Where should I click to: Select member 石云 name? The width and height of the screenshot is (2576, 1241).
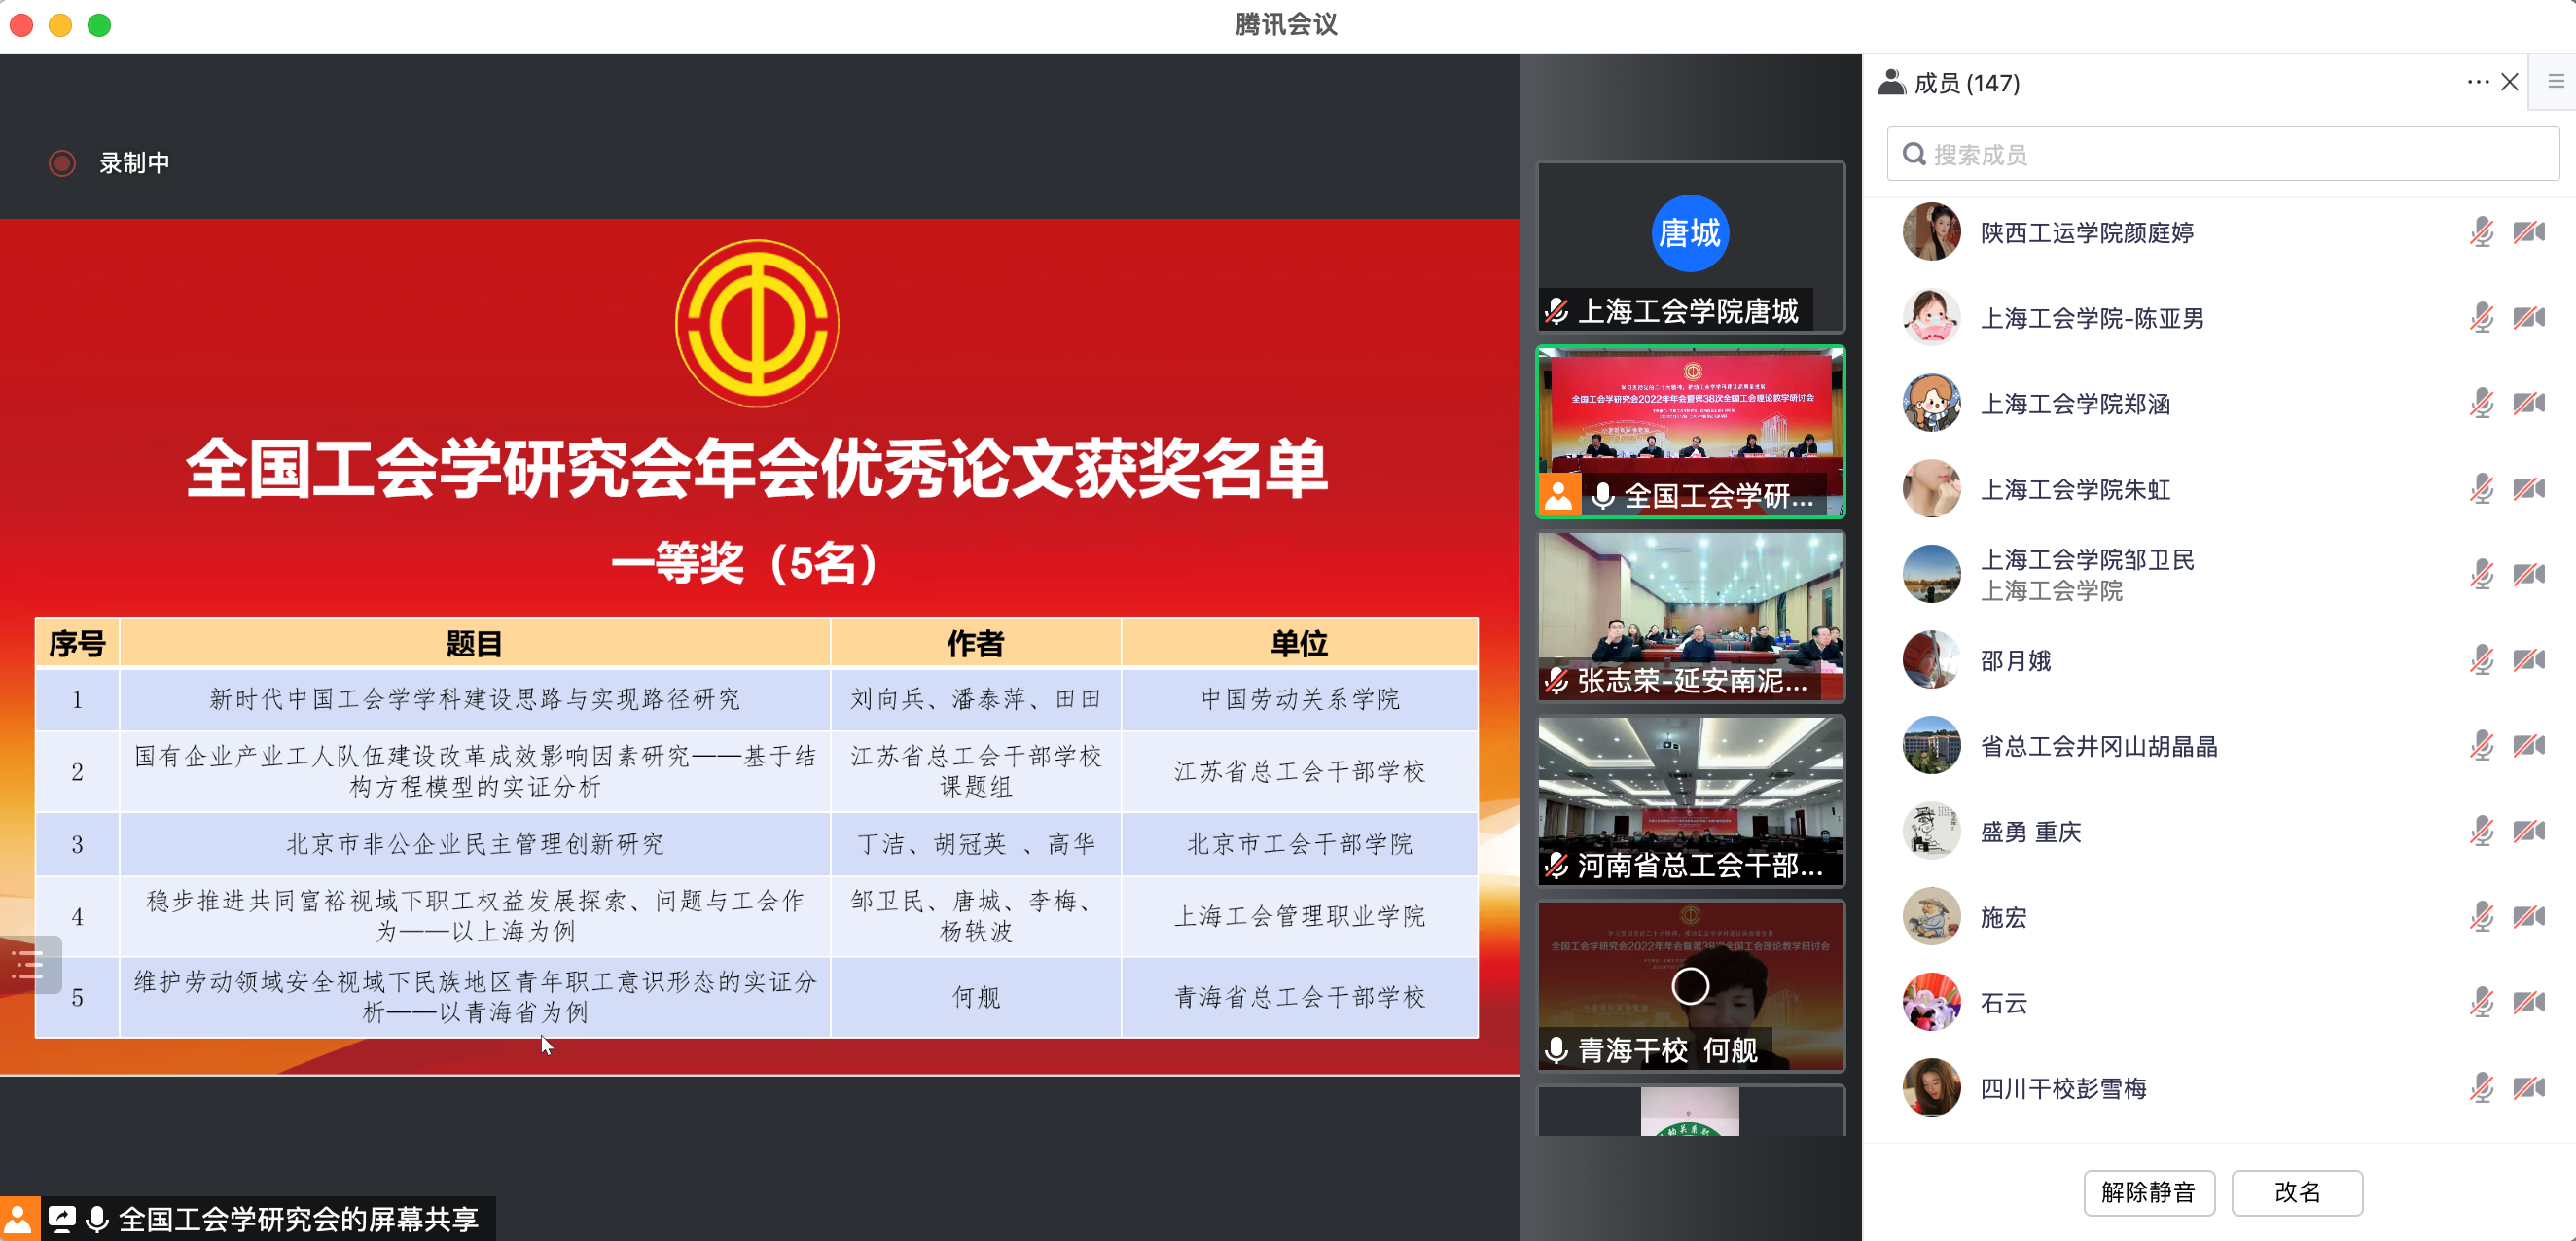[2003, 1003]
